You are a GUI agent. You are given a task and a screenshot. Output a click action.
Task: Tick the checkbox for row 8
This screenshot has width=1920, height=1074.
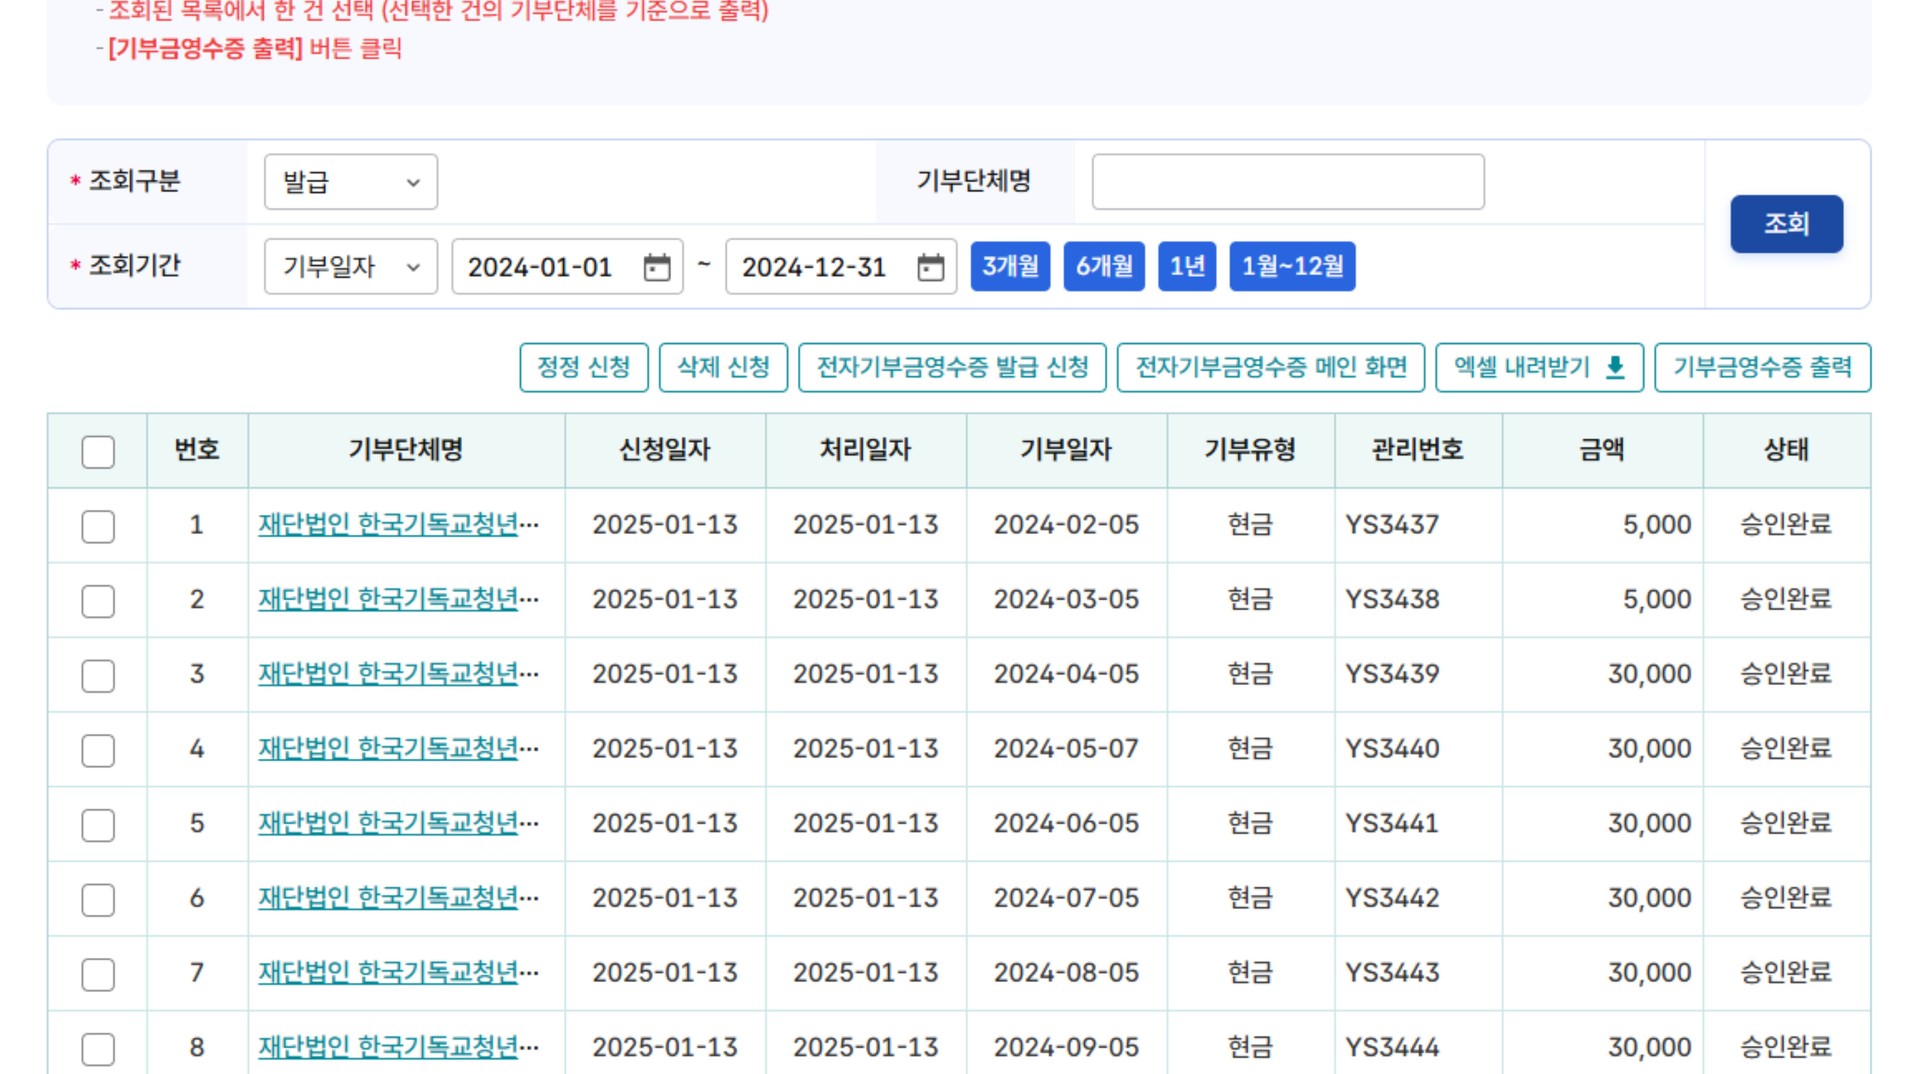pos(98,1049)
